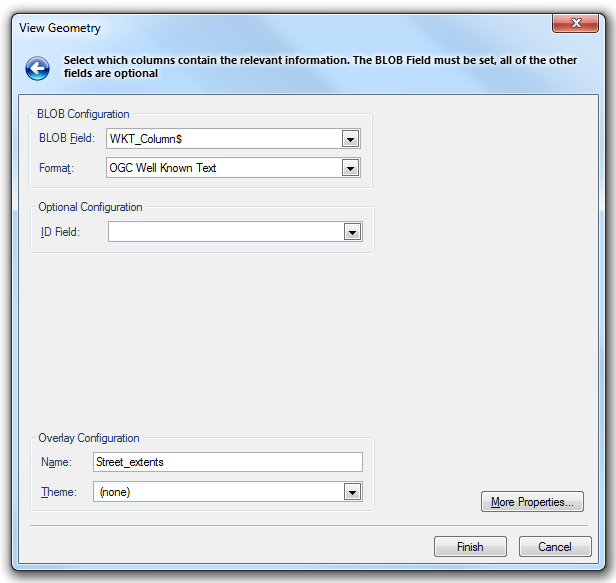Open the Format dropdown list

350,168
